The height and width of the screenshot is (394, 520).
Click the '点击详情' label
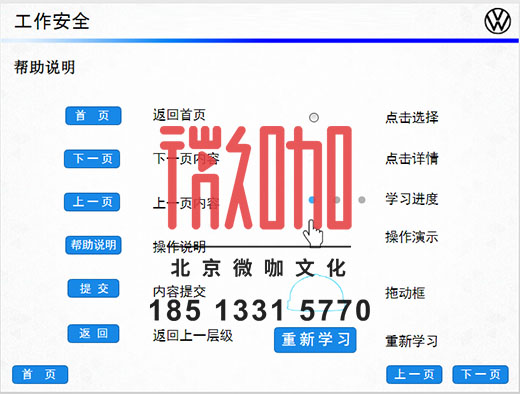(412, 158)
